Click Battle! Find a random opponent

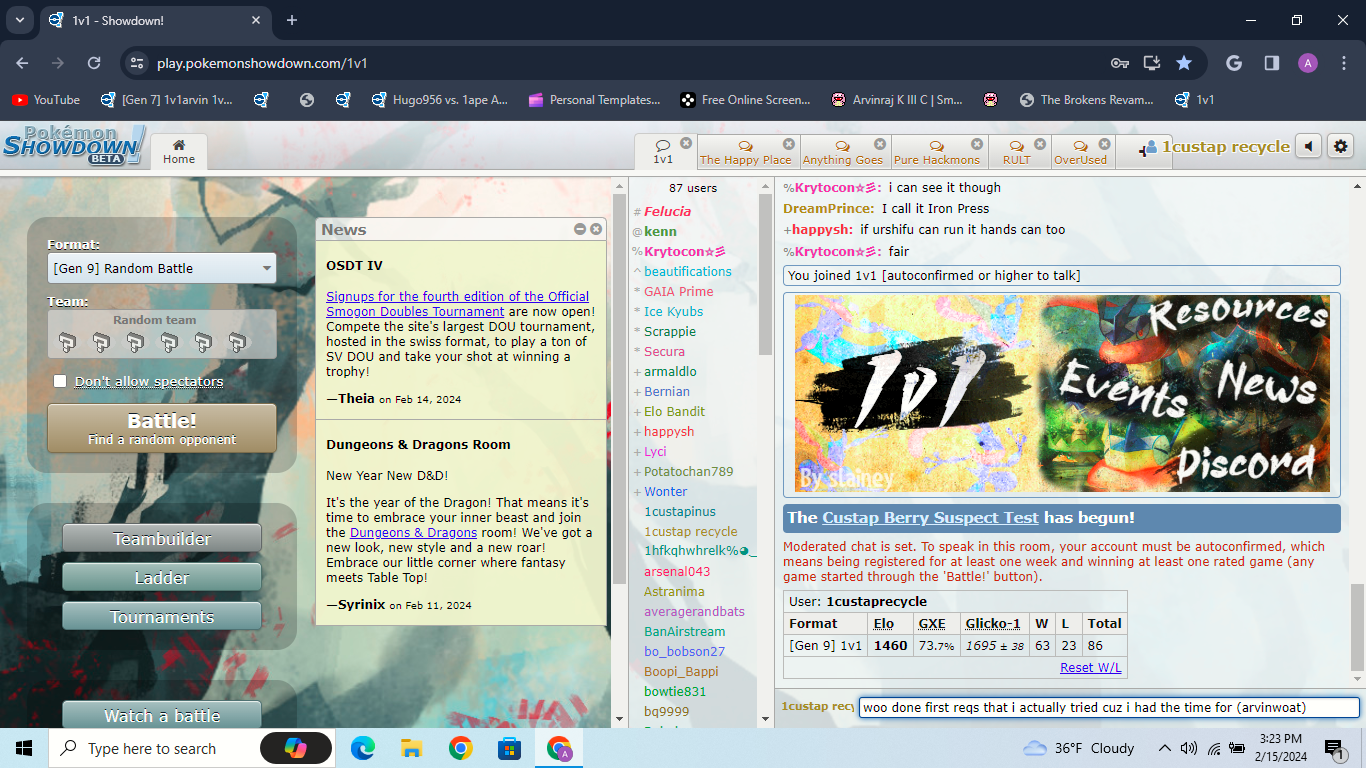162,429
